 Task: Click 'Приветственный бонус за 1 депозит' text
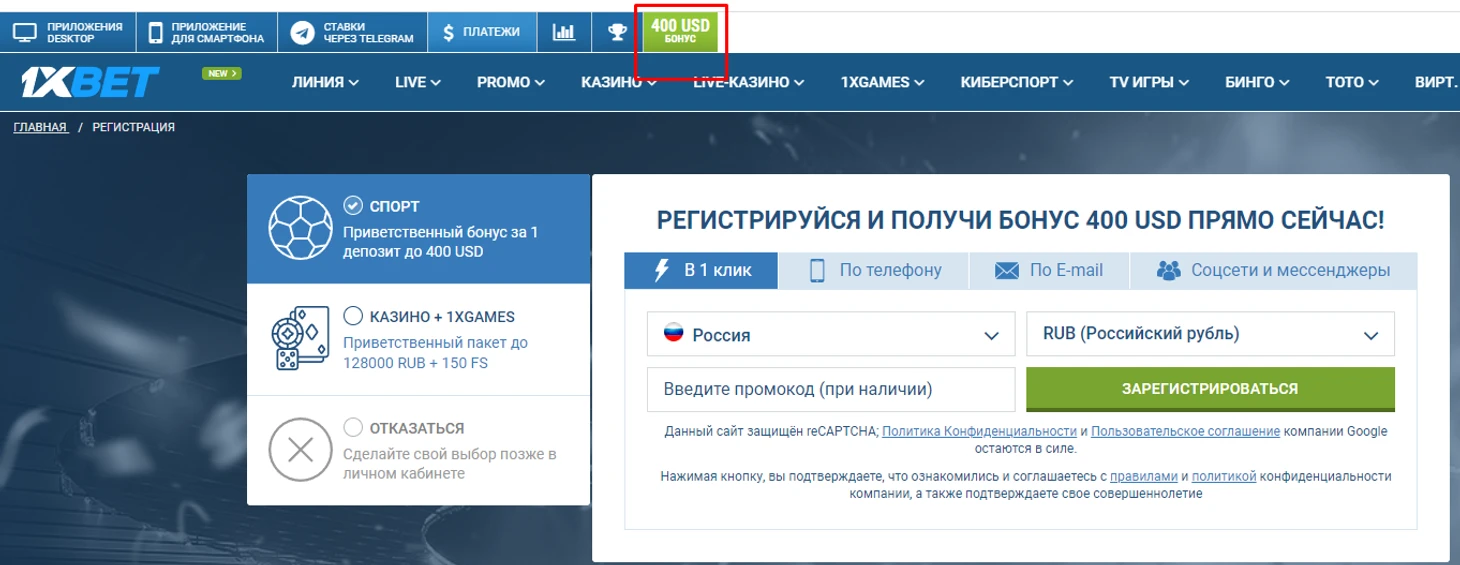tap(441, 242)
